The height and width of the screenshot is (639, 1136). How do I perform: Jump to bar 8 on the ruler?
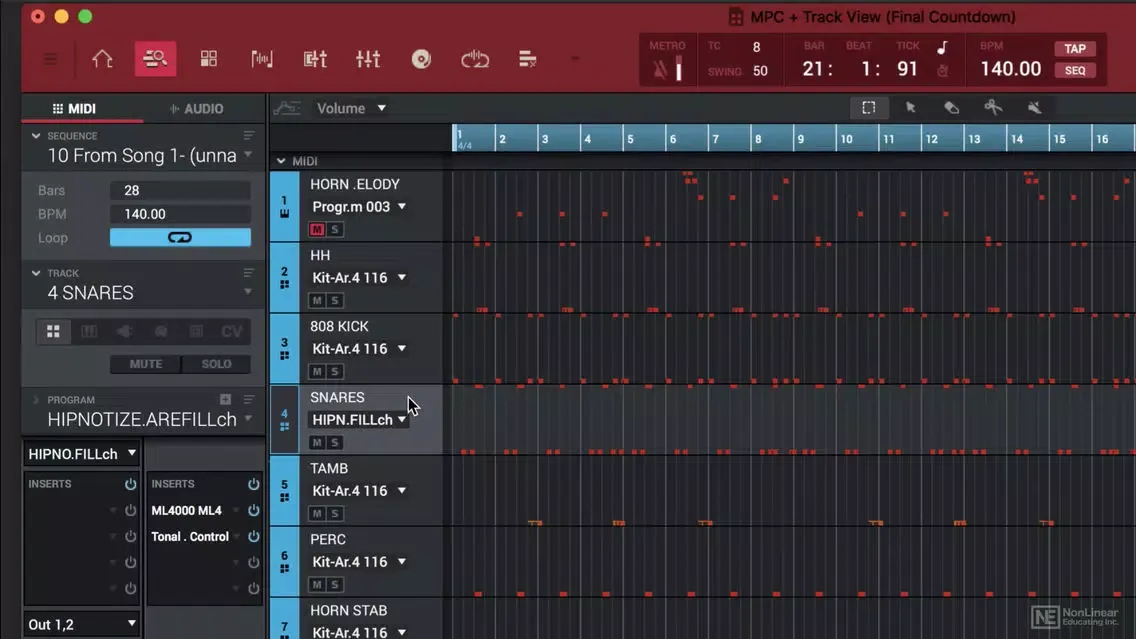(x=758, y=138)
